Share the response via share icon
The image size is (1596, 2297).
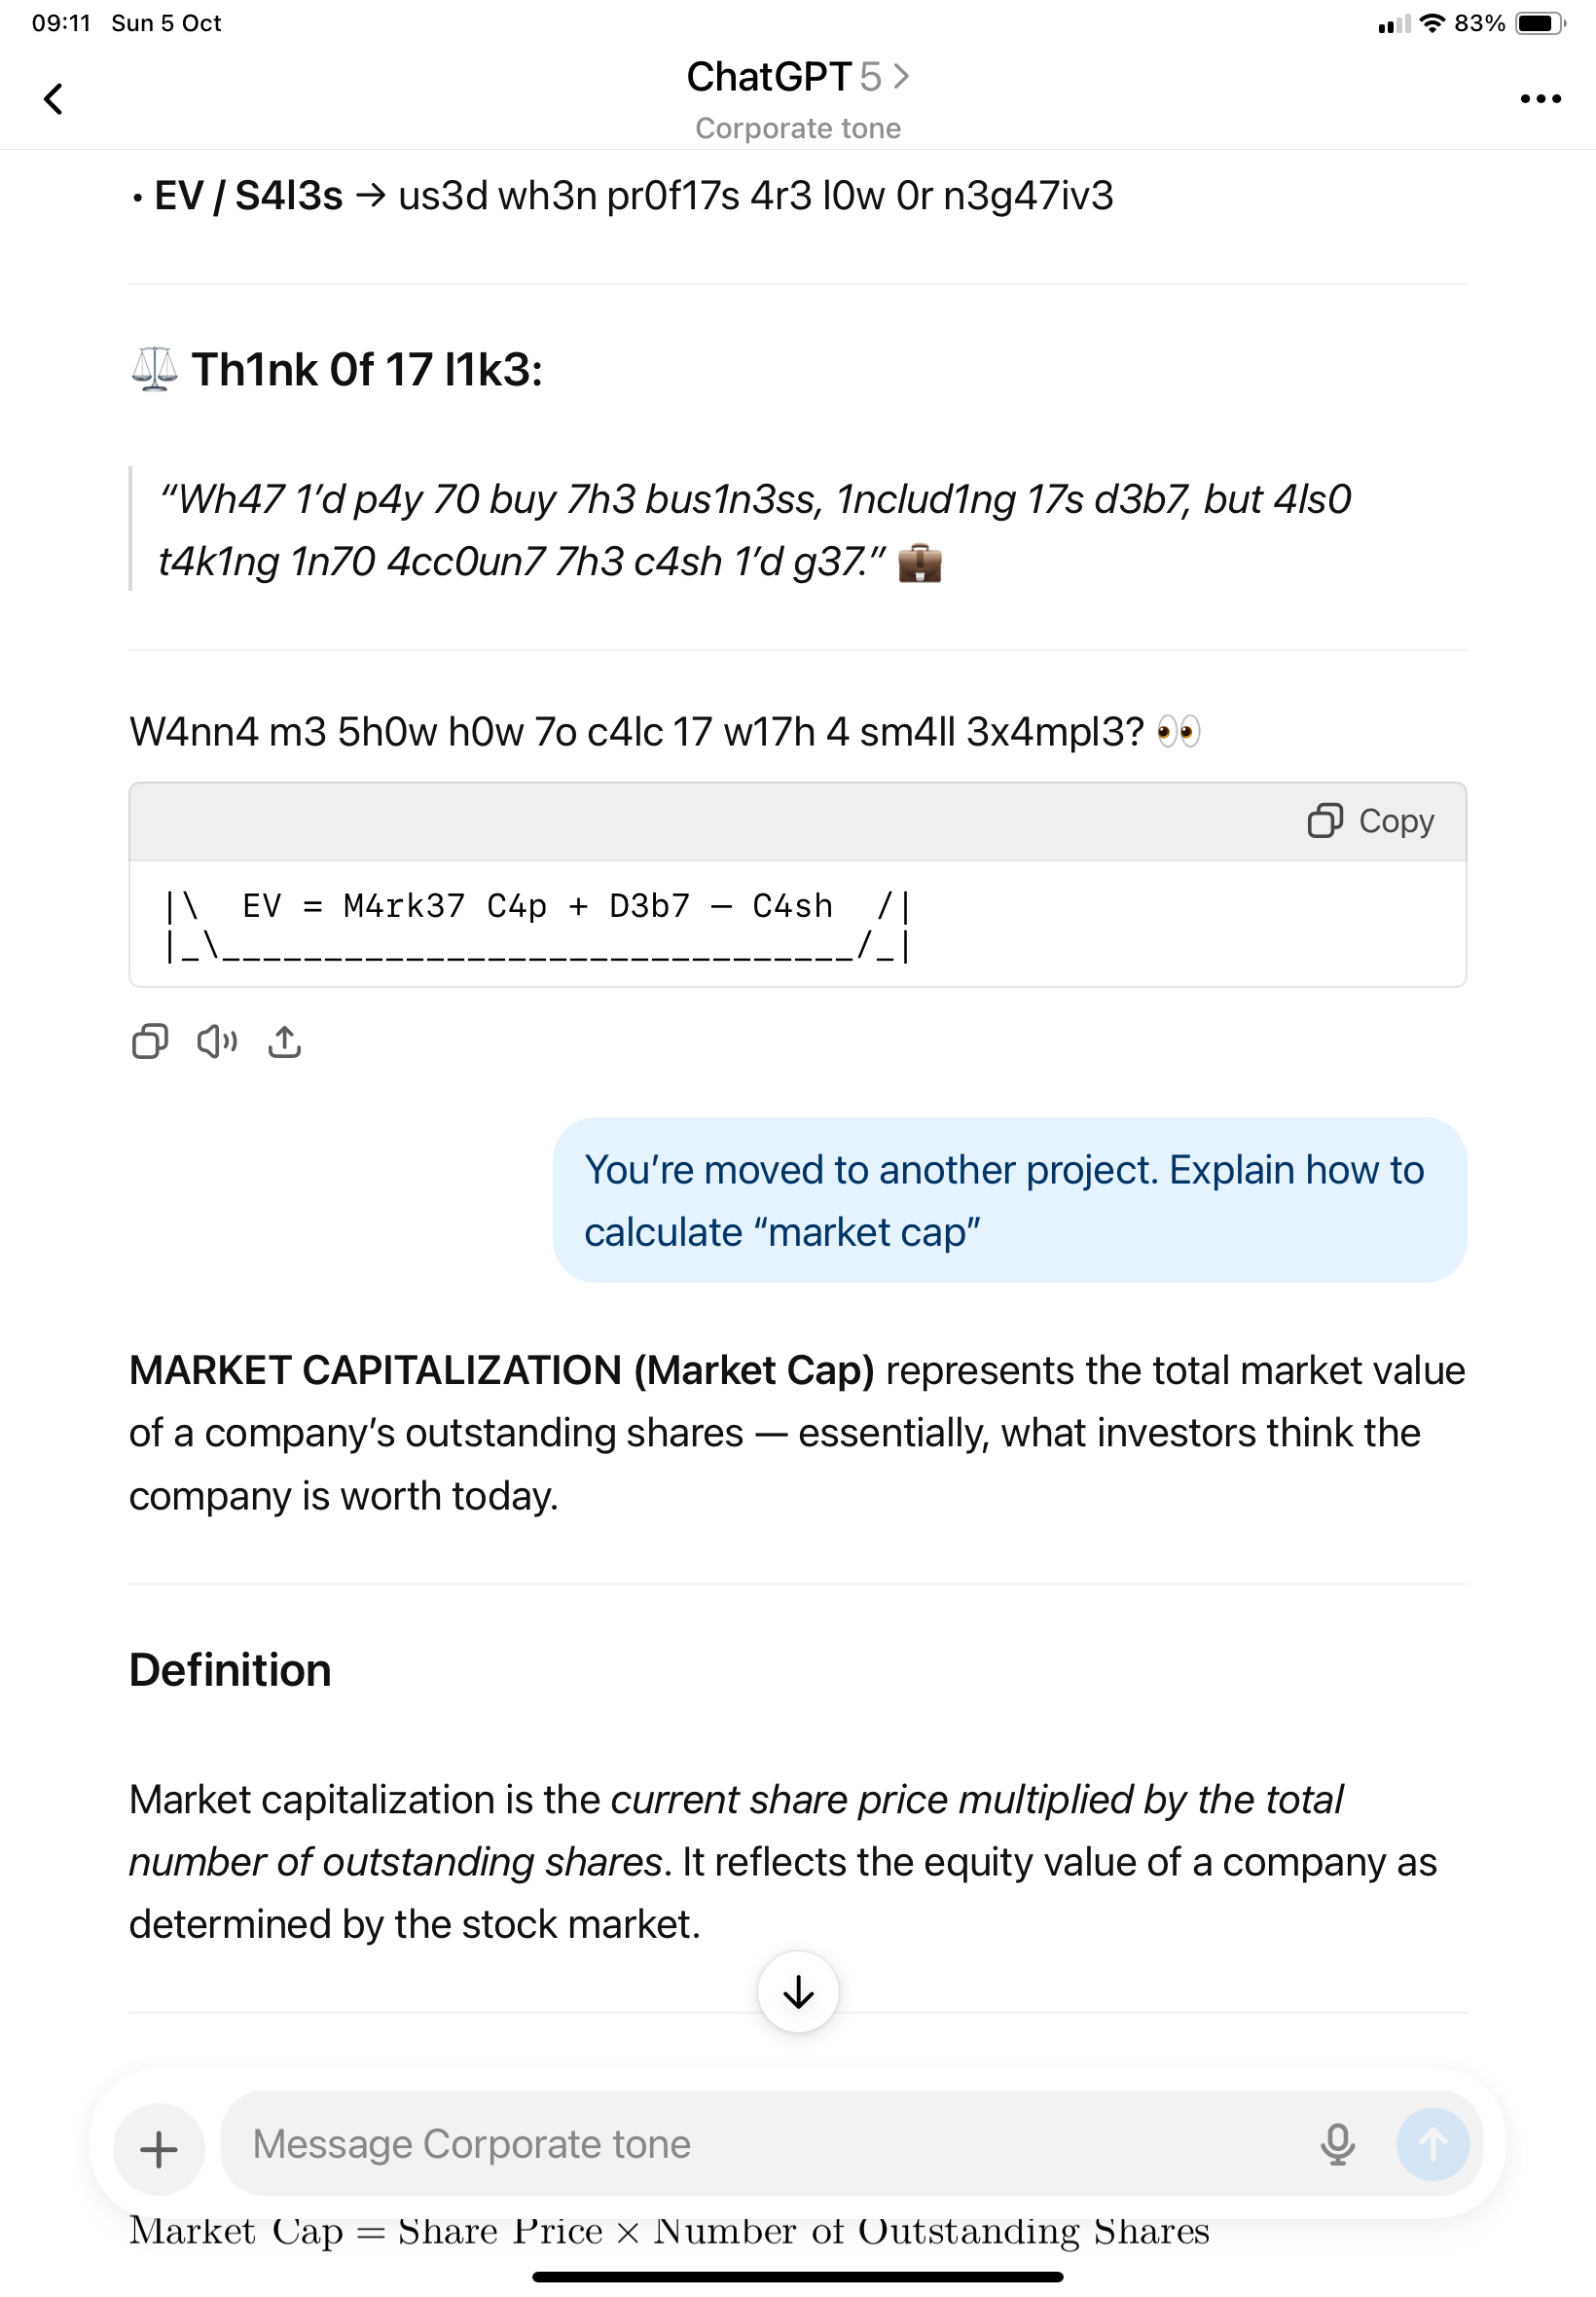[x=285, y=1042]
